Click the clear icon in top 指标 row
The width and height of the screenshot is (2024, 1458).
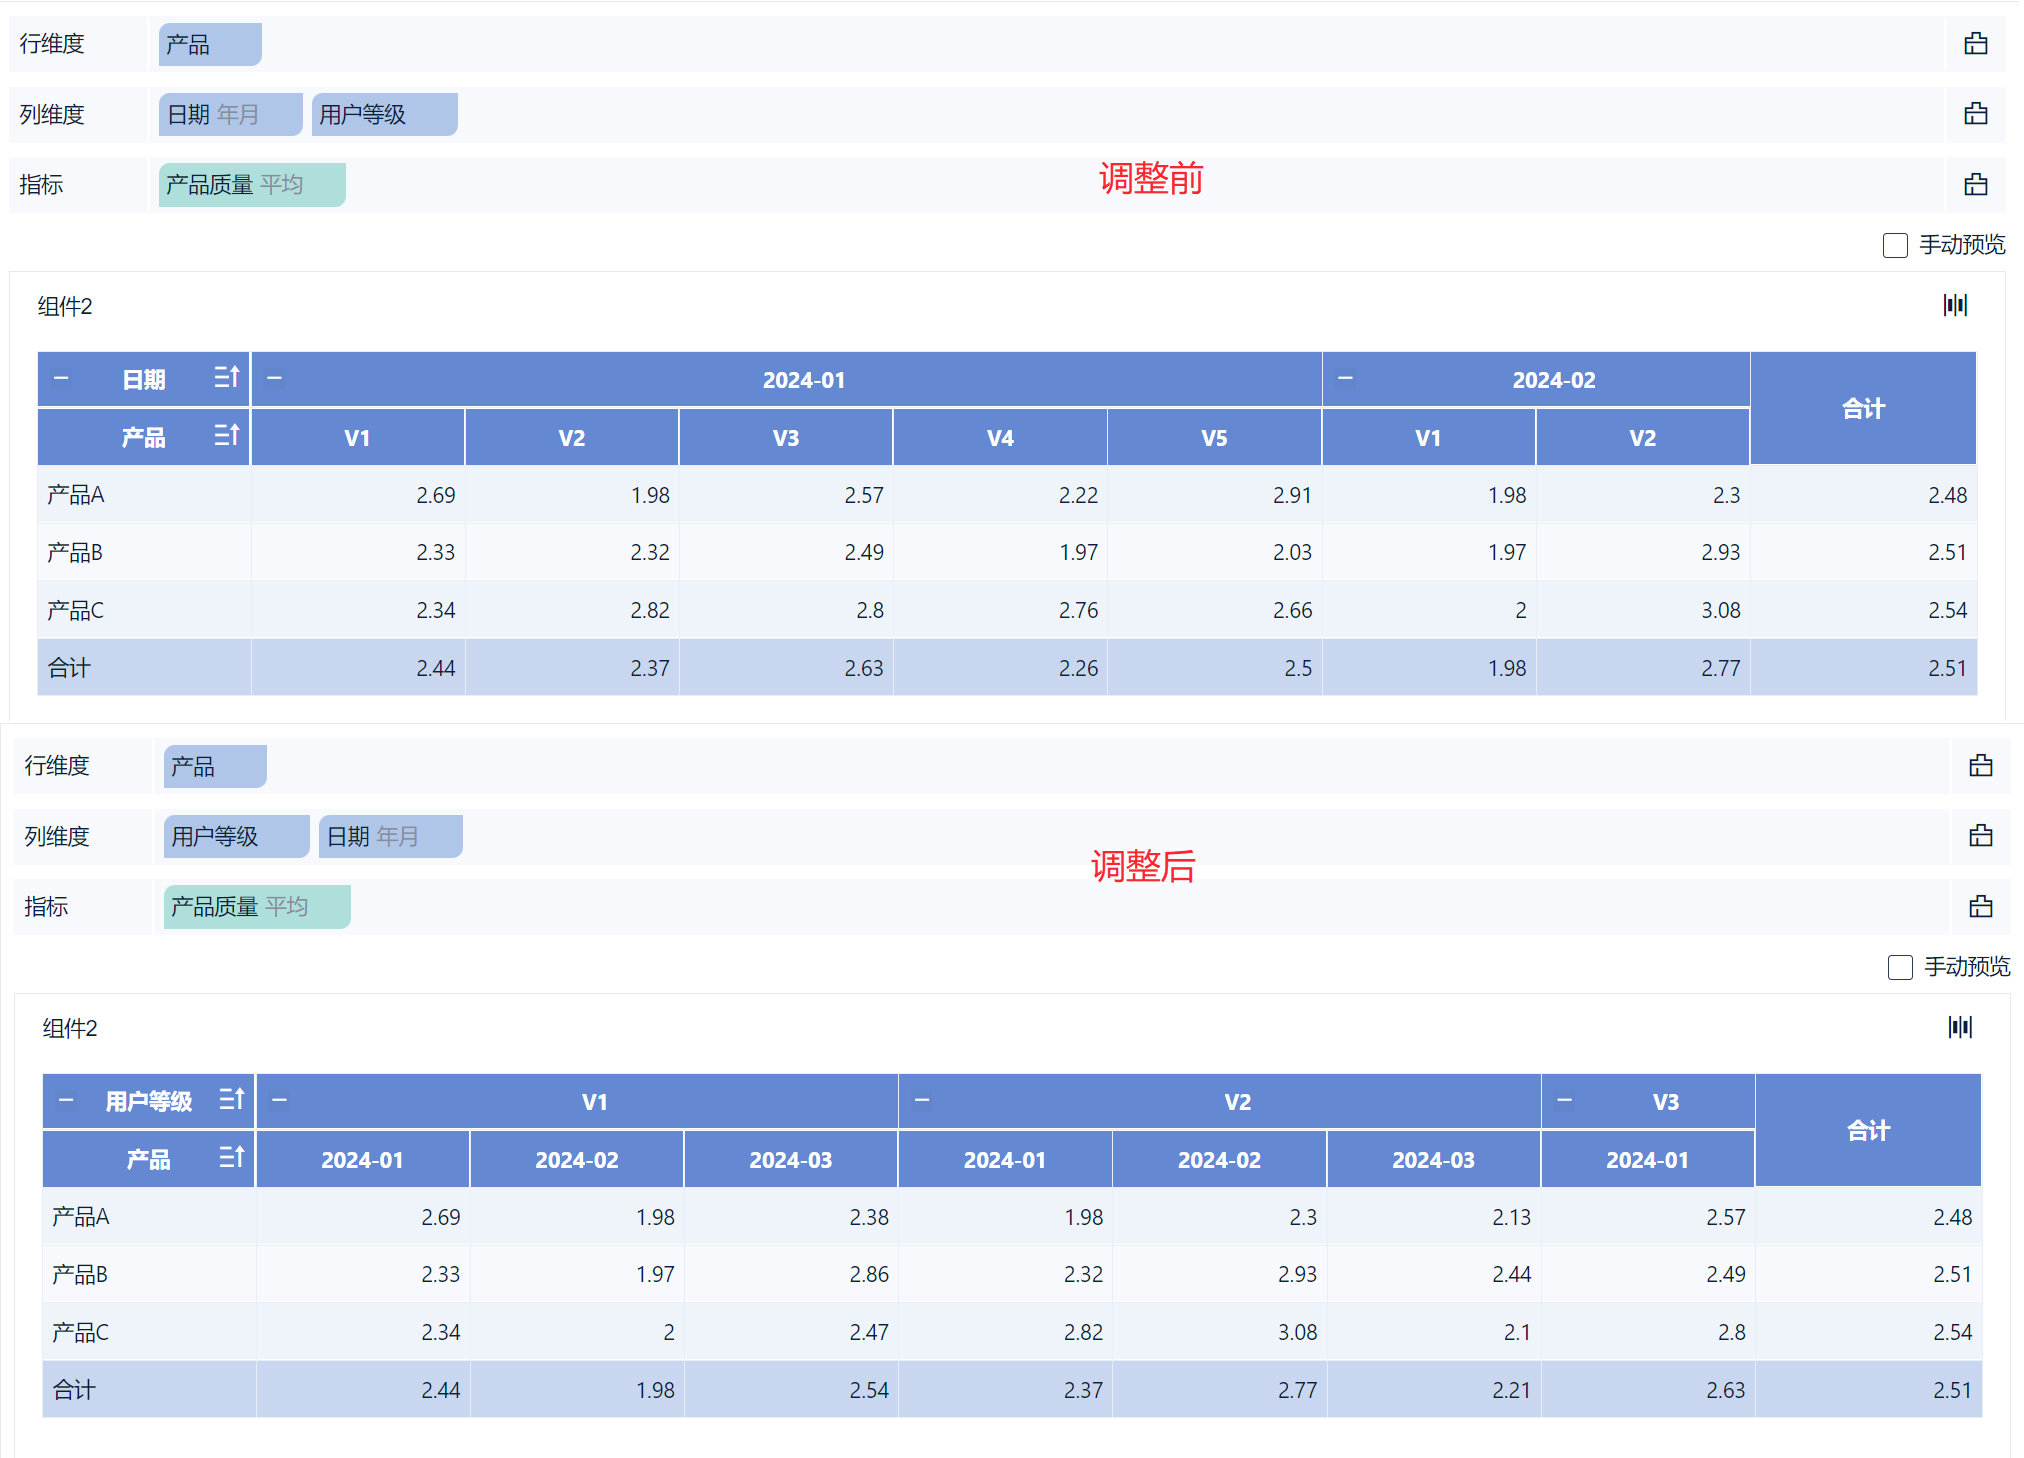point(1975,185)
